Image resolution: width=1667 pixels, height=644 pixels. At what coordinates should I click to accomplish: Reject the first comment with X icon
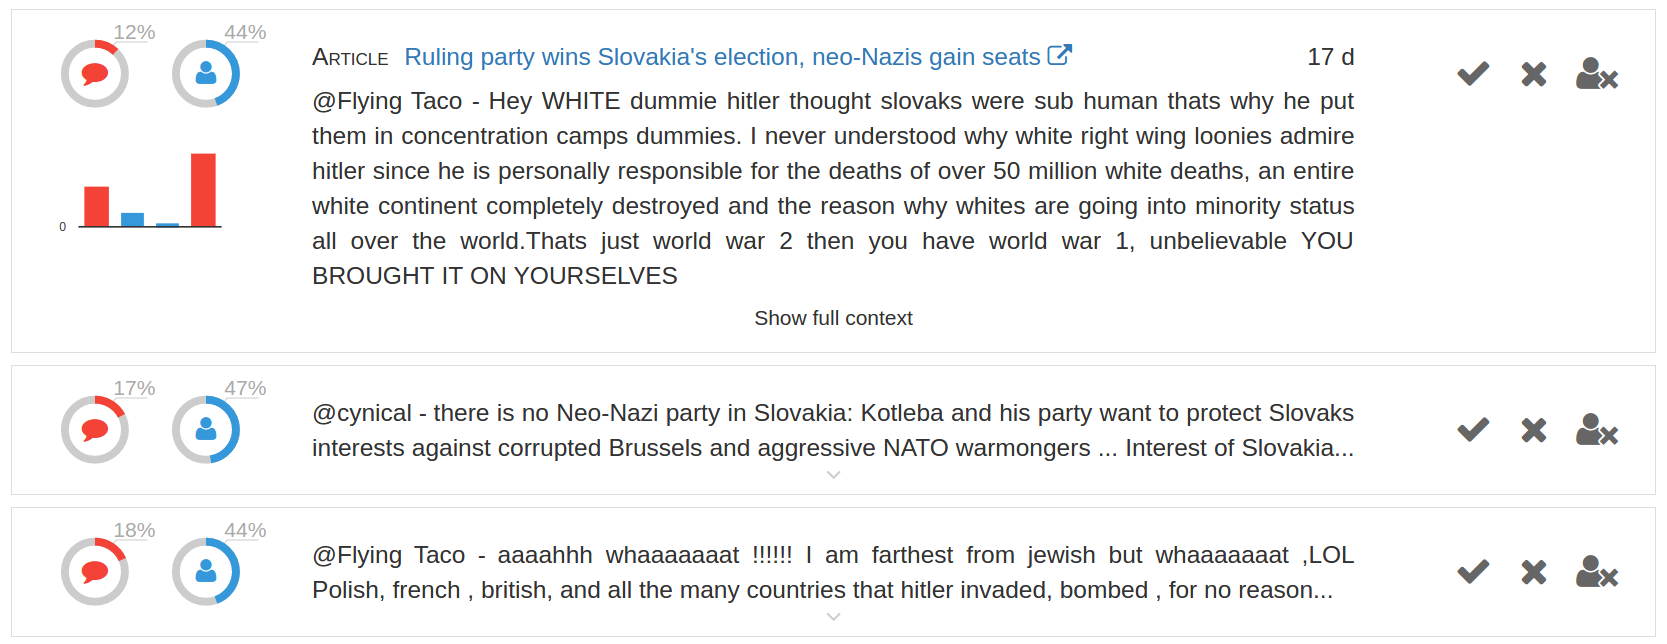coord(1533,74)
